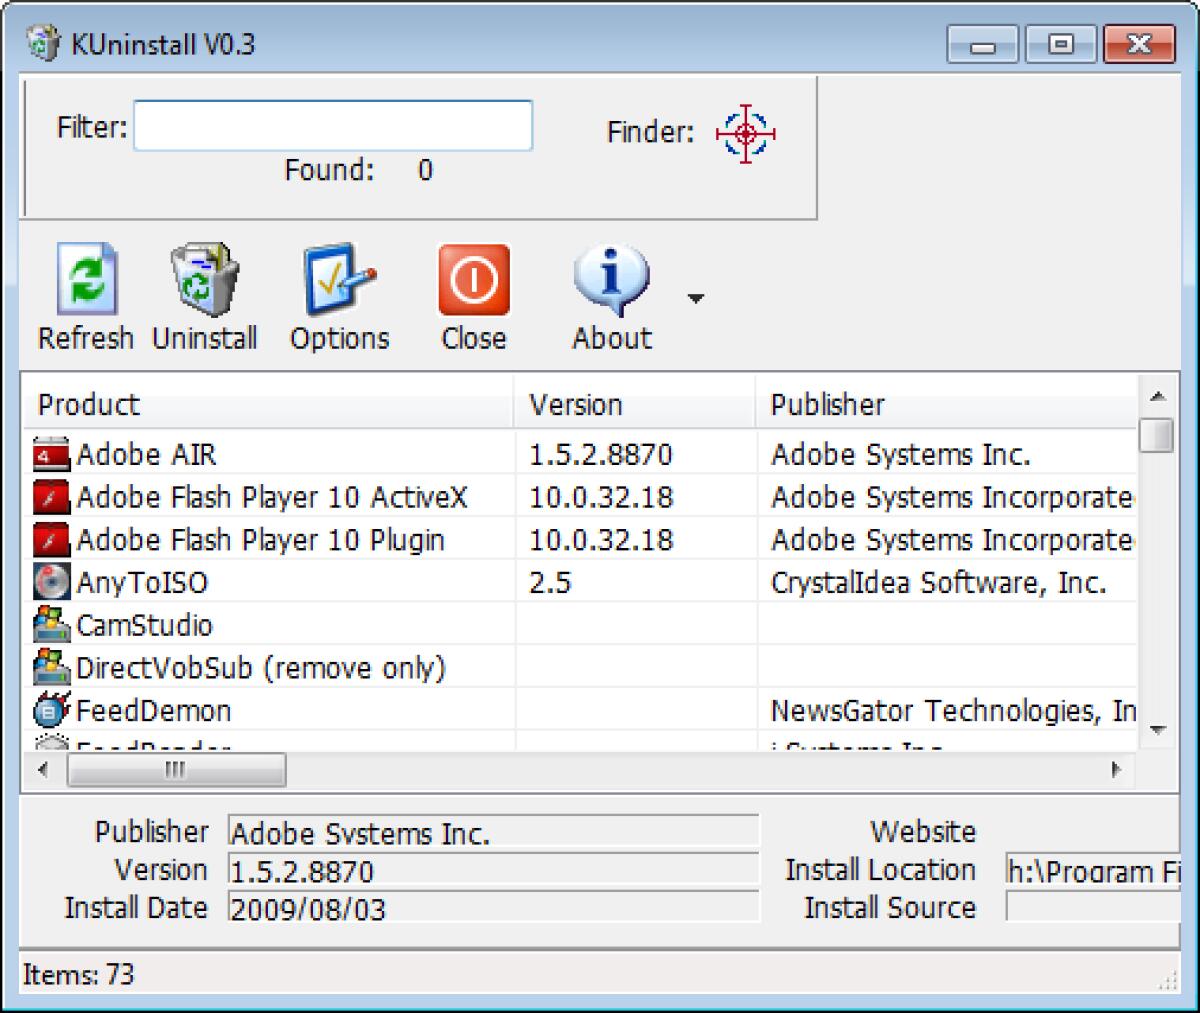Sort the list by the Product column header
Viewport: 1200px width, 1013px height.
pyautogui.click(x=268, y=404)
